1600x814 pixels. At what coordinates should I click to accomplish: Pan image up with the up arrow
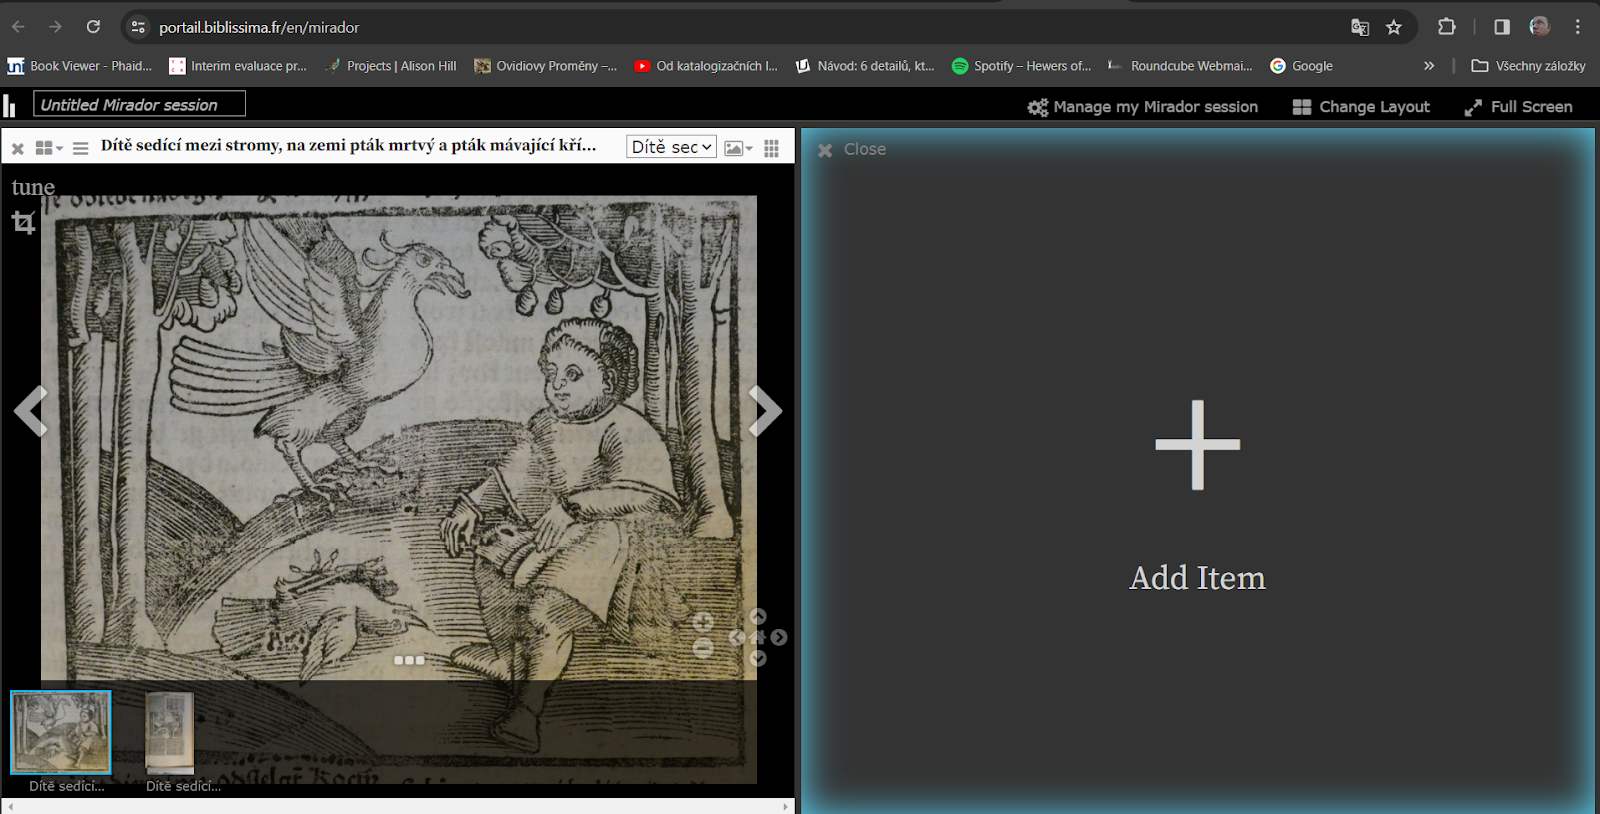pos(758,617)
